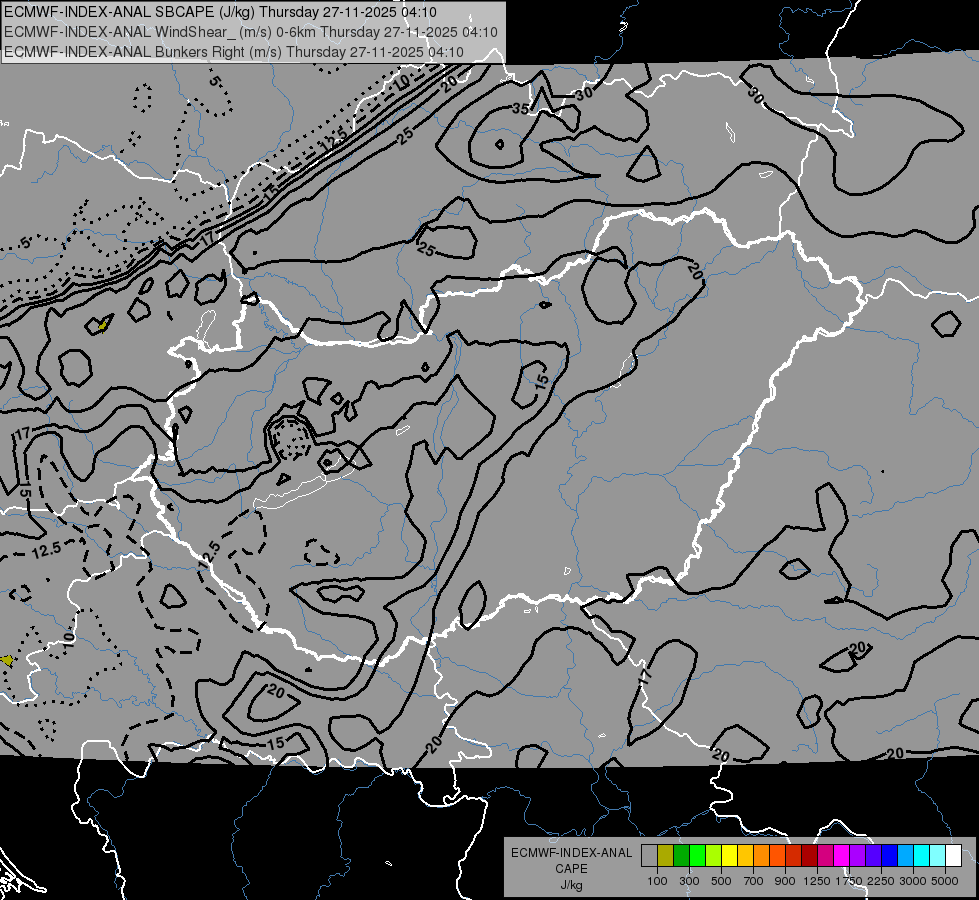Pick the cyan legend swatch after 3000
Viewport: 979px width, 900px height.
(922, 855)
